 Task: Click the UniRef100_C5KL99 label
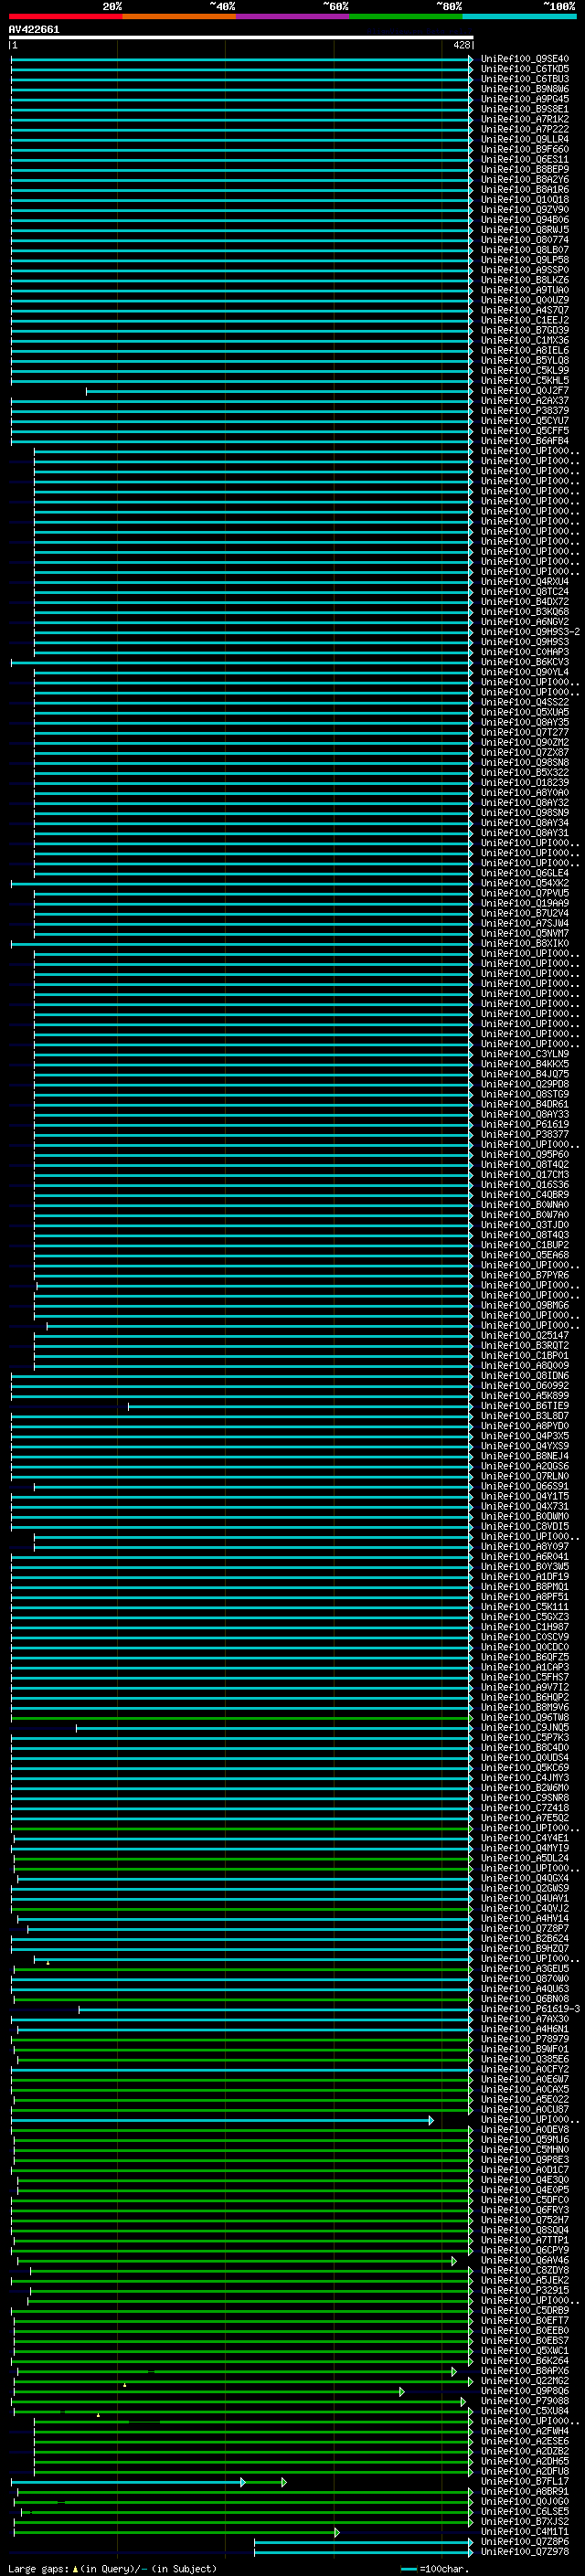point(525,371)
